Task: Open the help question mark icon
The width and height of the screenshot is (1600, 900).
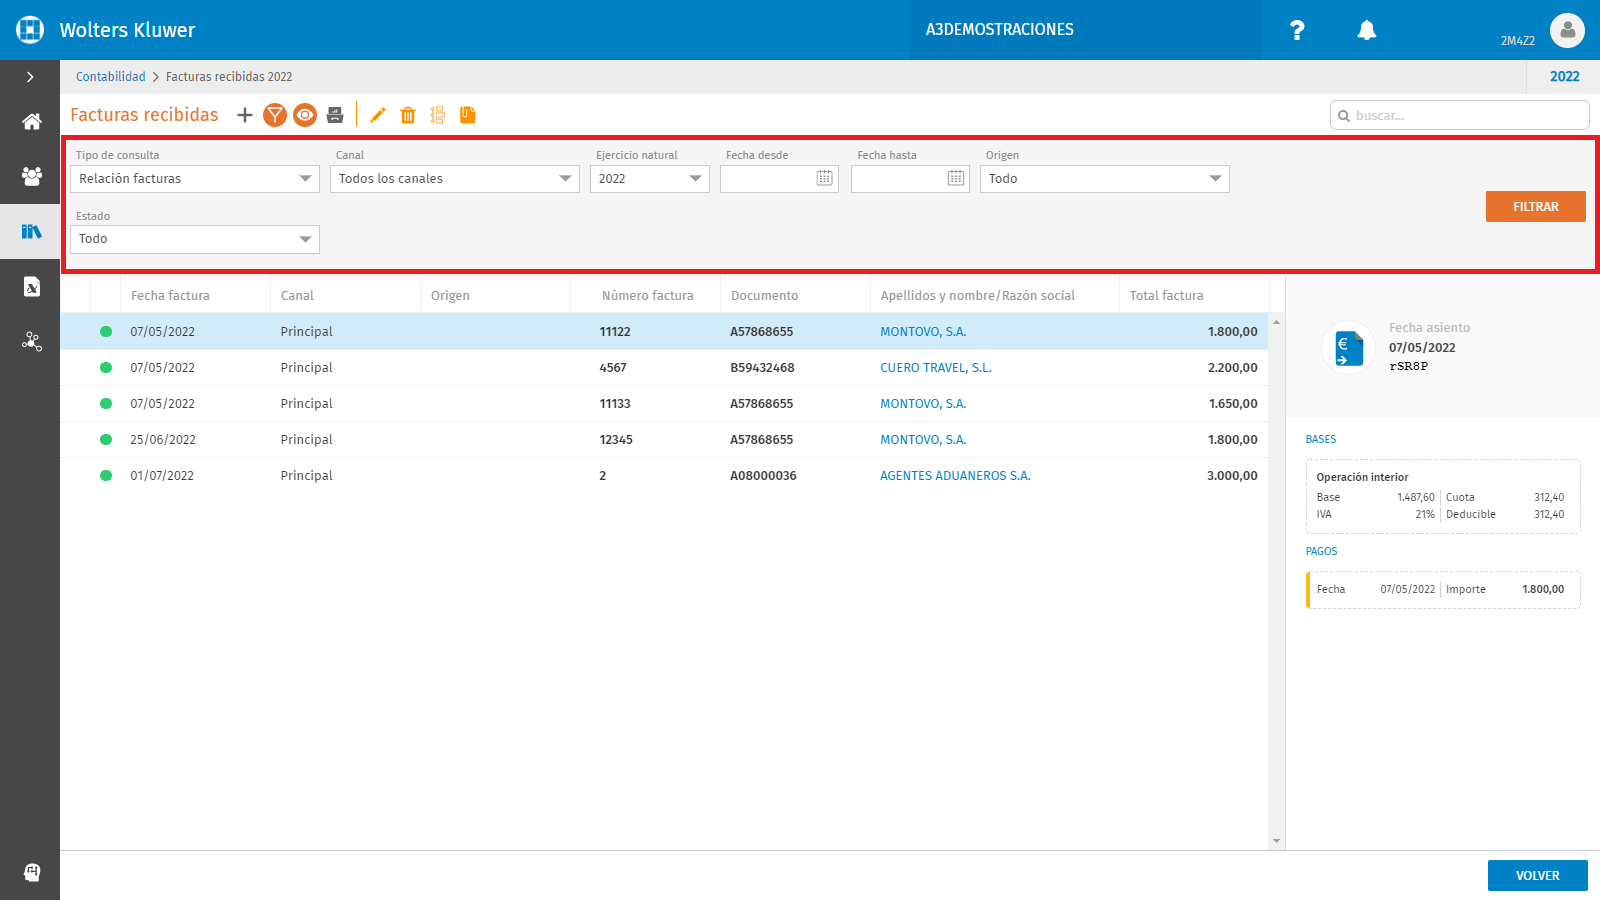Action: click(x=1297, y=30)
